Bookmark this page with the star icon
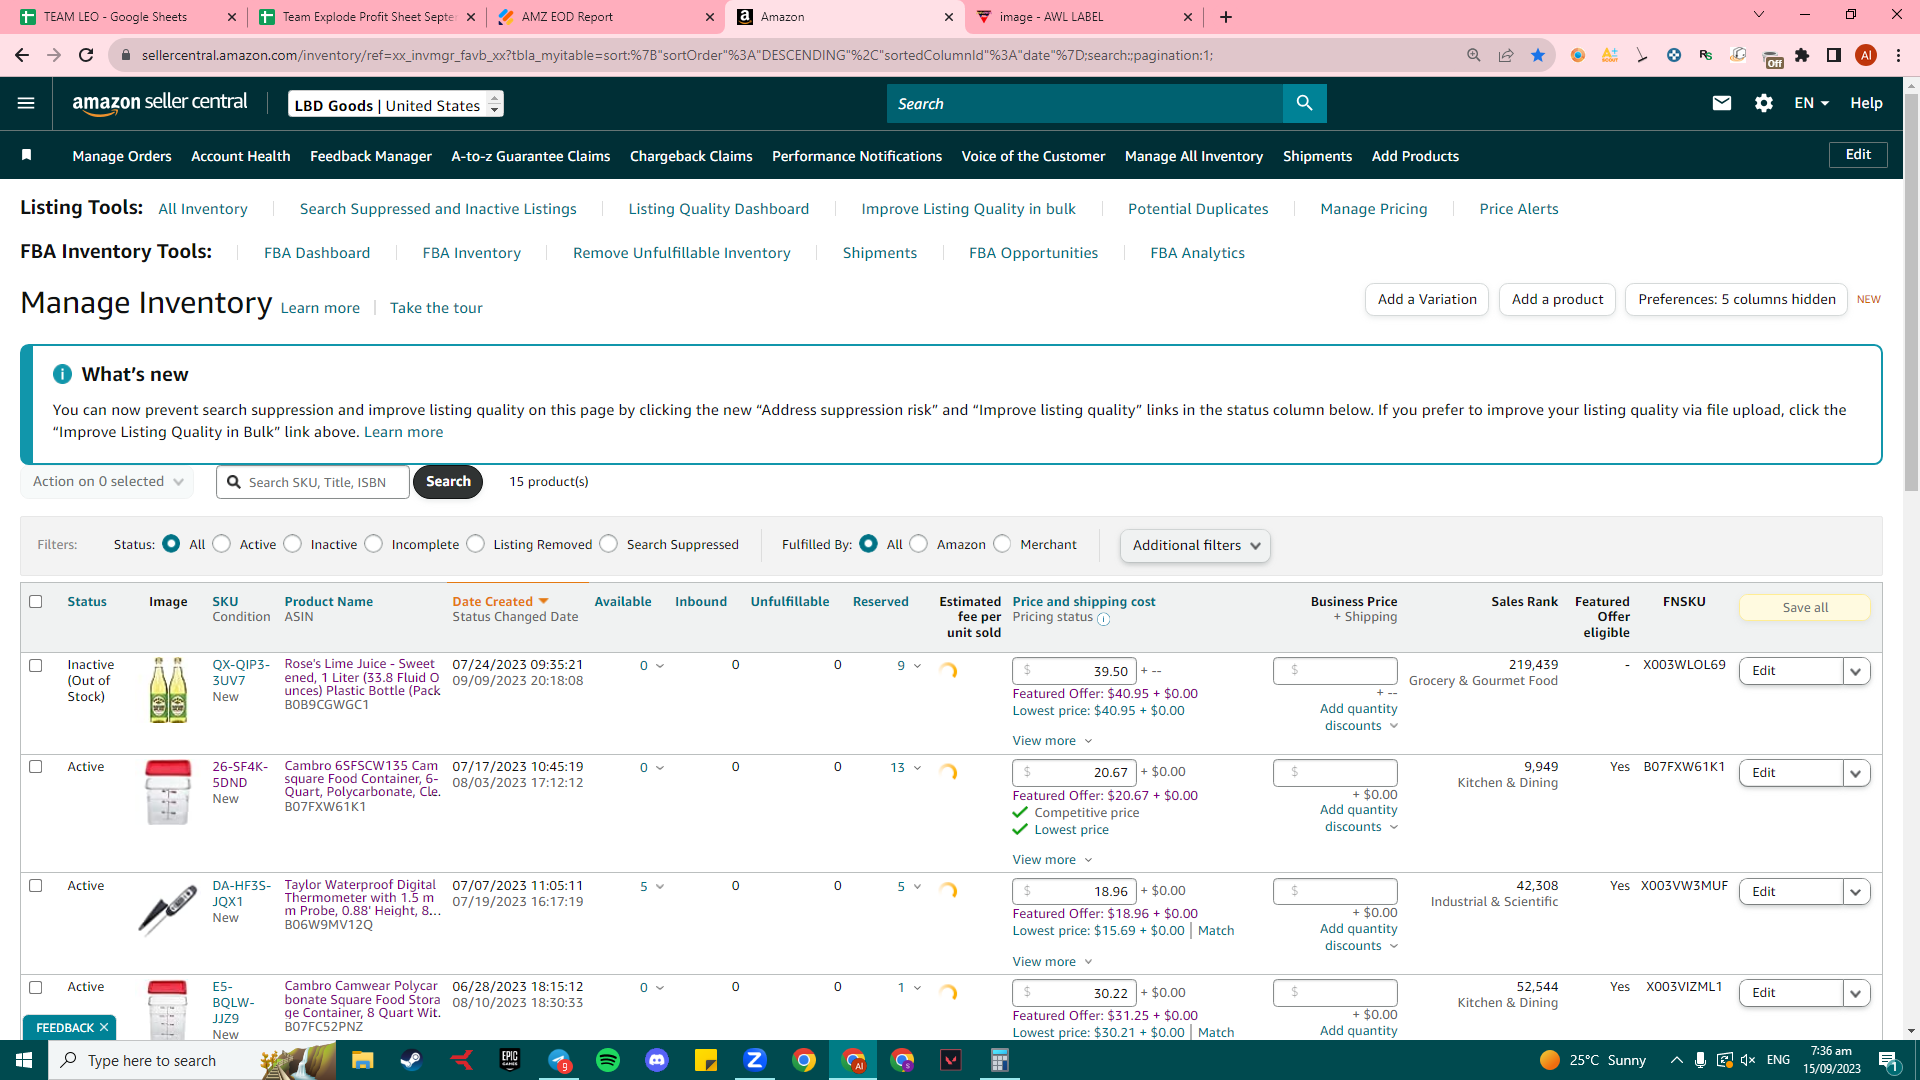The height and width of the screenshot is (1080, 1920). coord(1538,55)
